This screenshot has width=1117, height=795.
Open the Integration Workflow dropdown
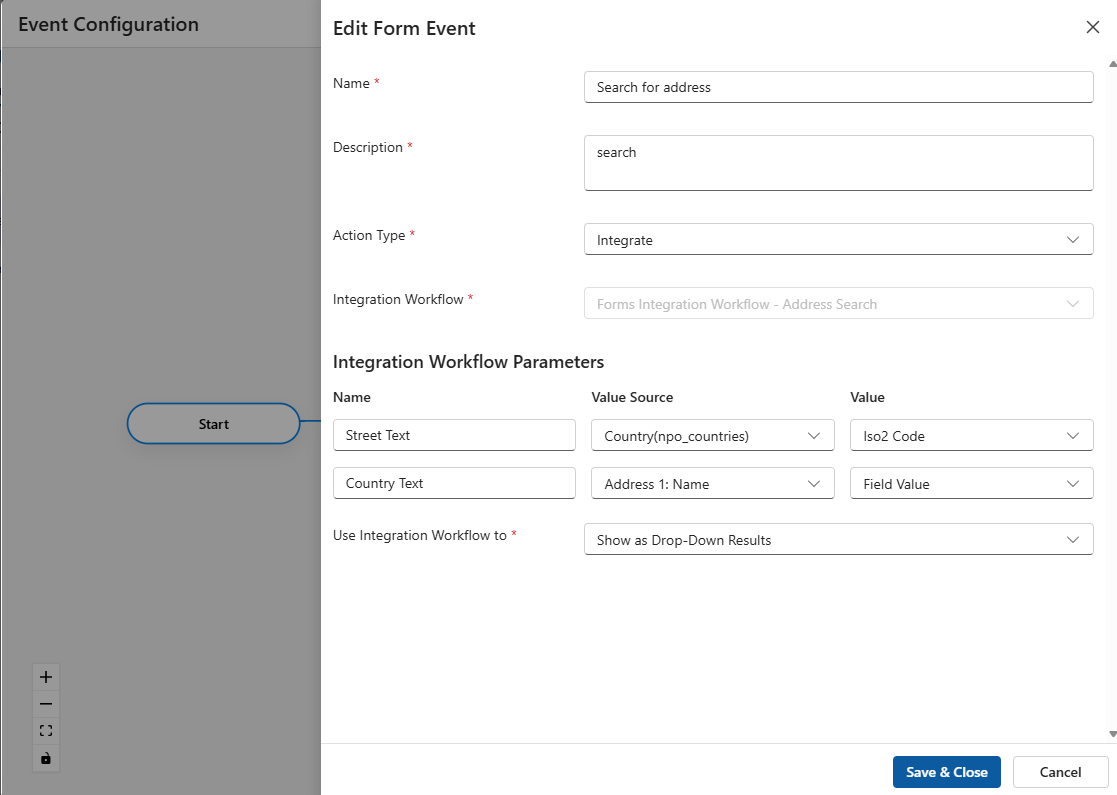(838, 304)
